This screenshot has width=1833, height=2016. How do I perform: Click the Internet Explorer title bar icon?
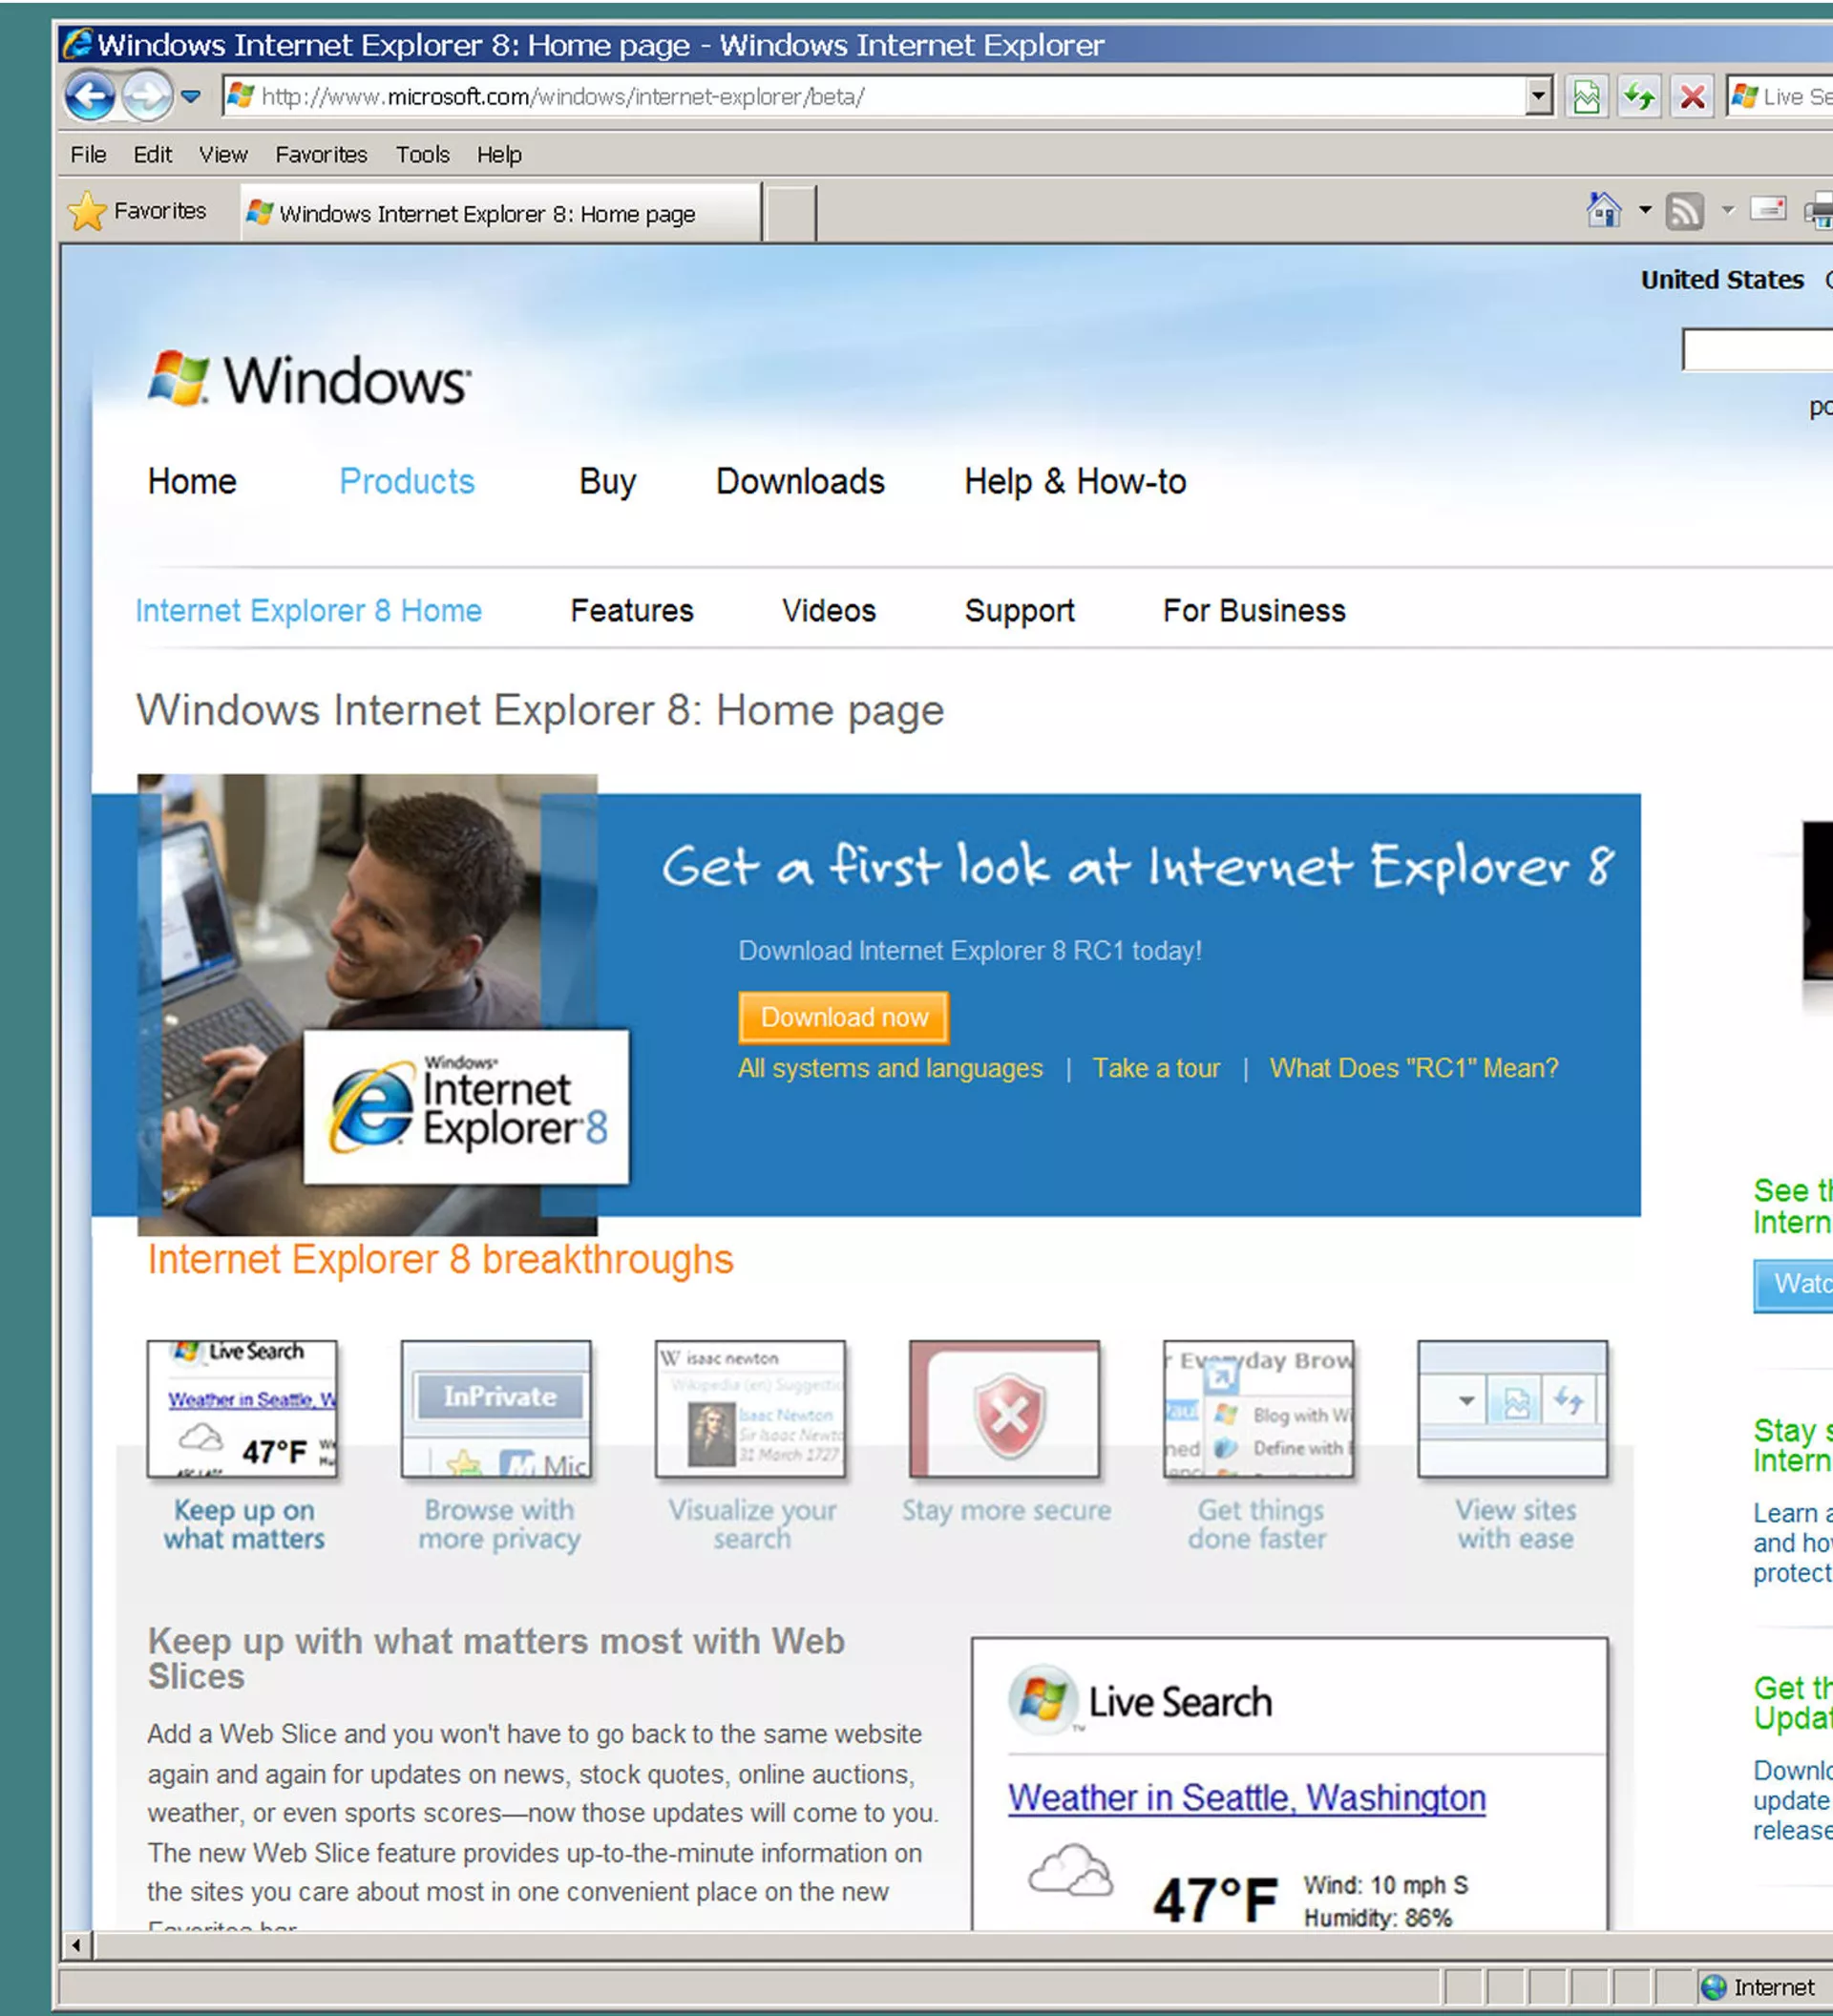(x=78, y=44)
